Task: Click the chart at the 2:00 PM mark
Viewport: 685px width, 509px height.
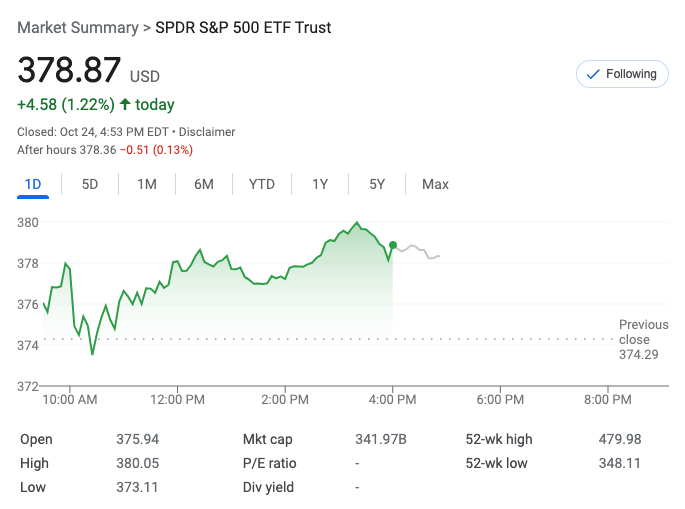Action: pos(285,300)
